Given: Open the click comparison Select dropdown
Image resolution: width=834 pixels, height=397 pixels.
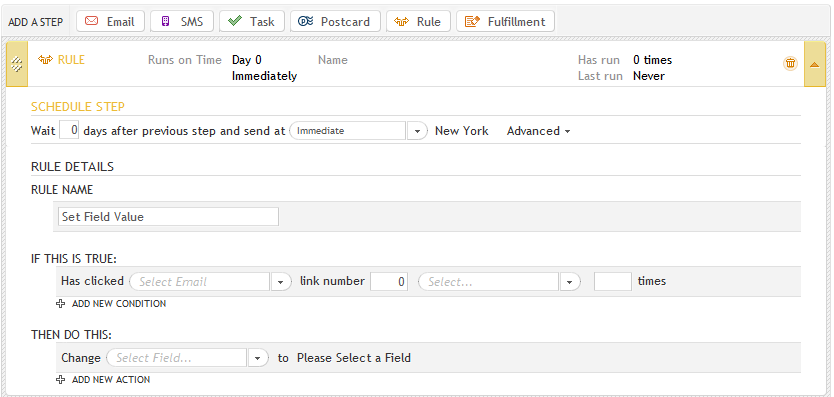Looking at the screenshot, I should [x=570, y=282].
